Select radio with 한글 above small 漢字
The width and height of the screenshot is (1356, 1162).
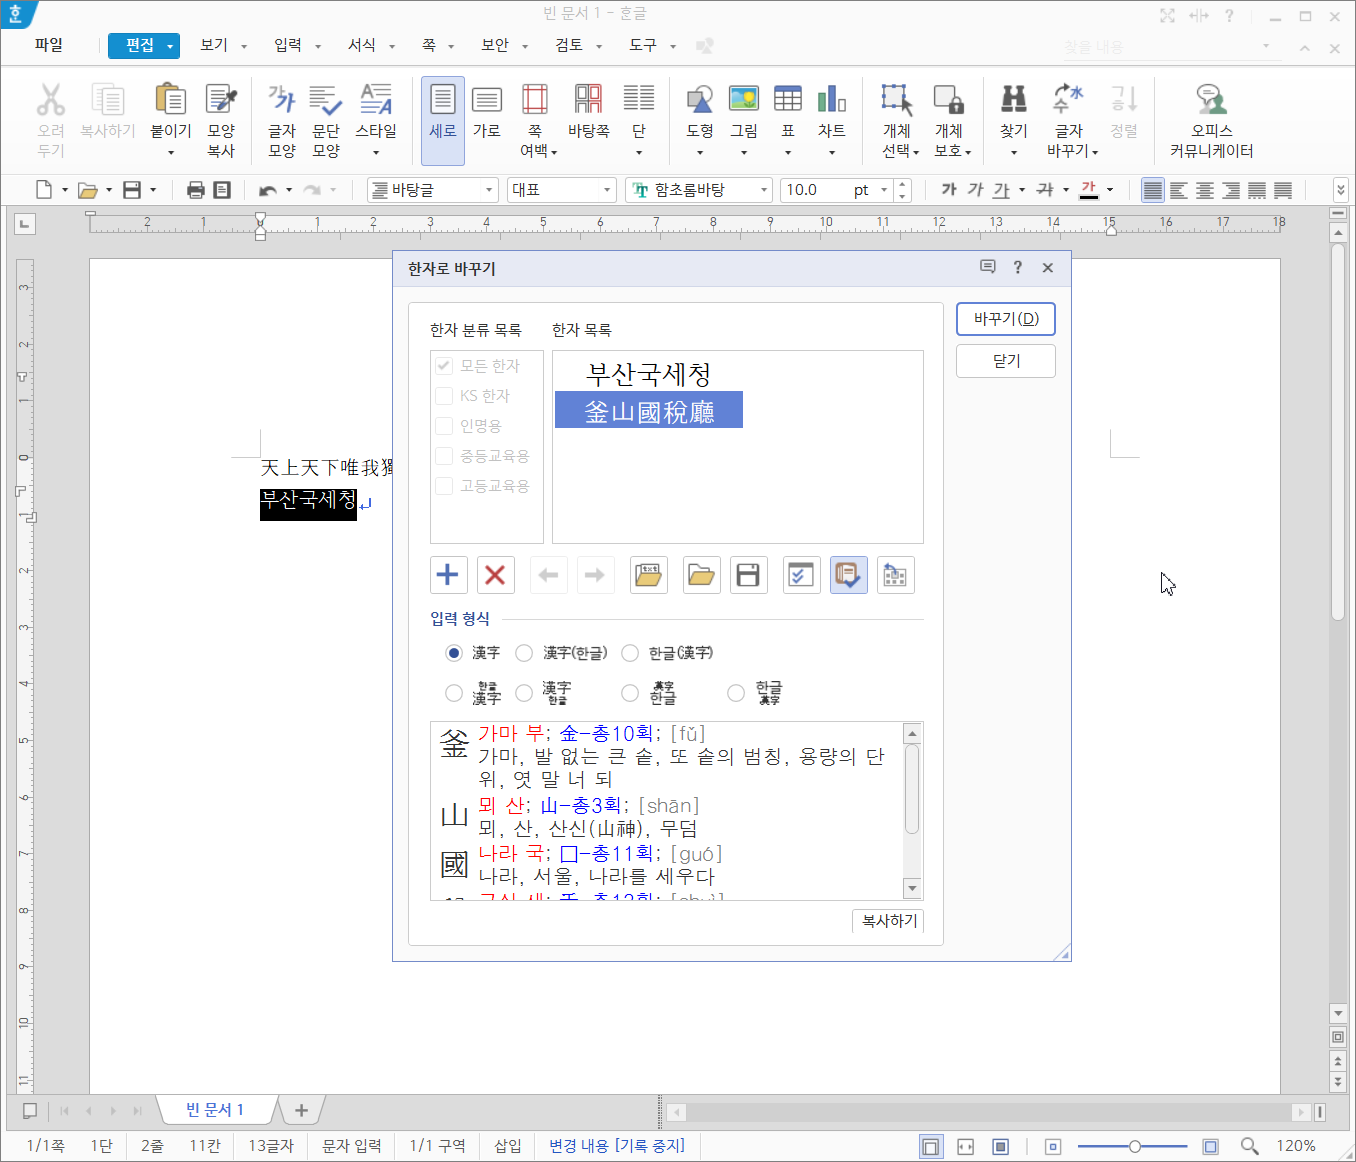click(x=736, y=693)
